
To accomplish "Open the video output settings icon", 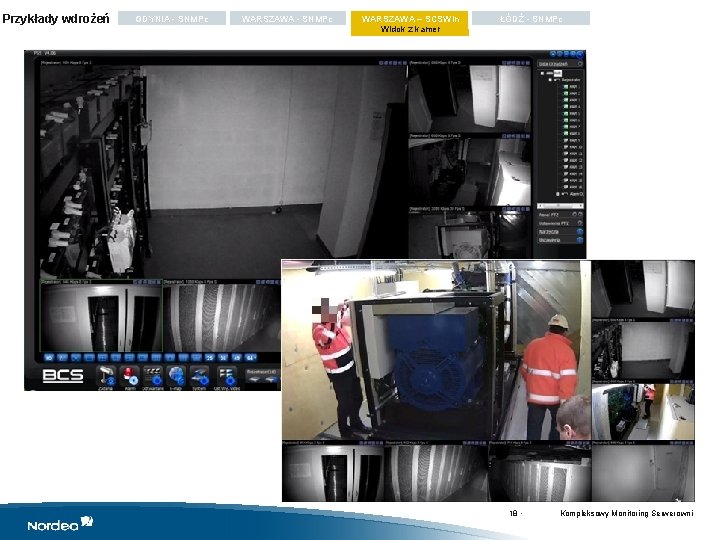I will click(227, 376).
